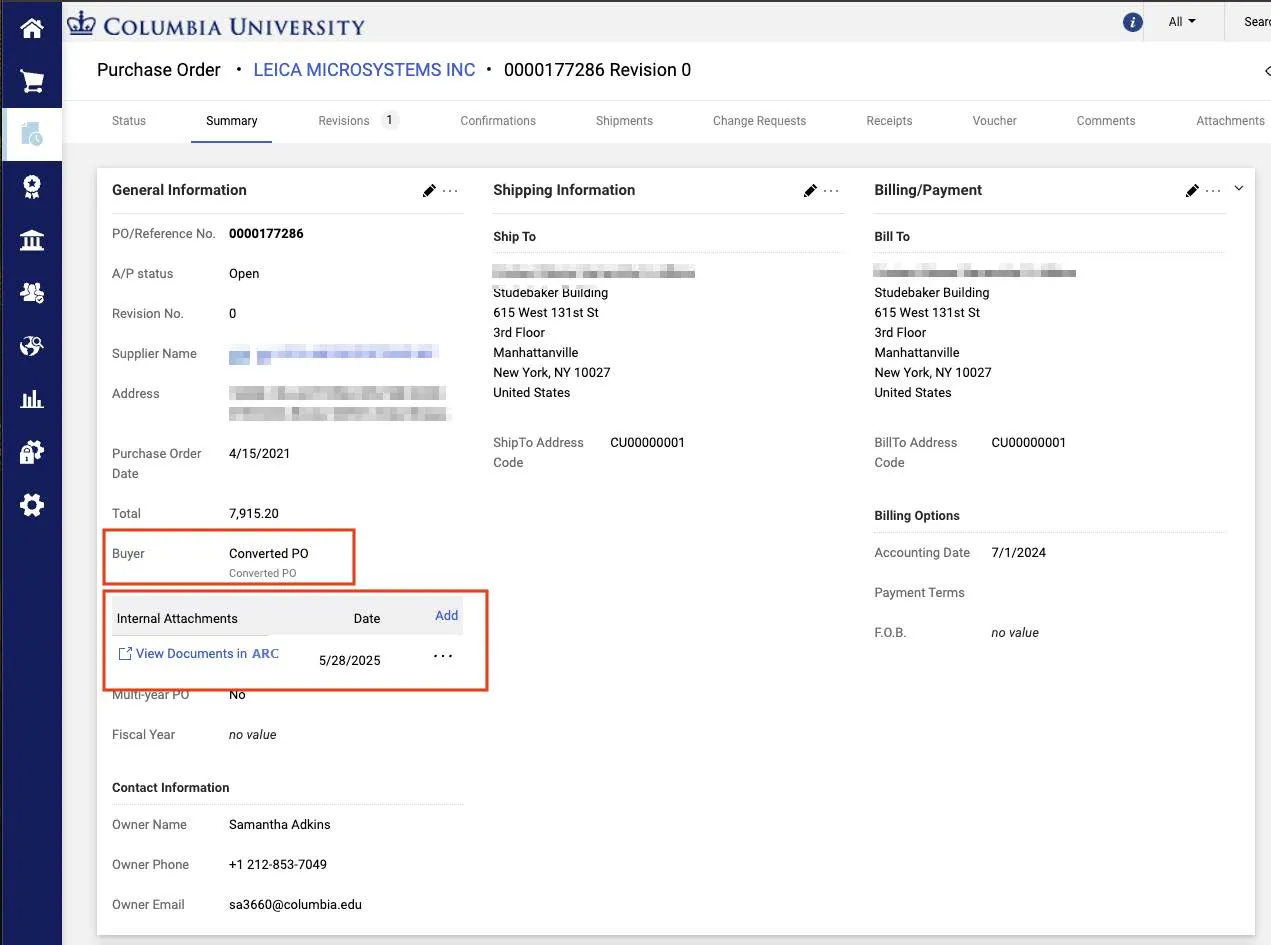Click owner email sa3660@columbia.edu
Image resolution: width=1271 pixels, height=945 pixels.
point(295,905)
